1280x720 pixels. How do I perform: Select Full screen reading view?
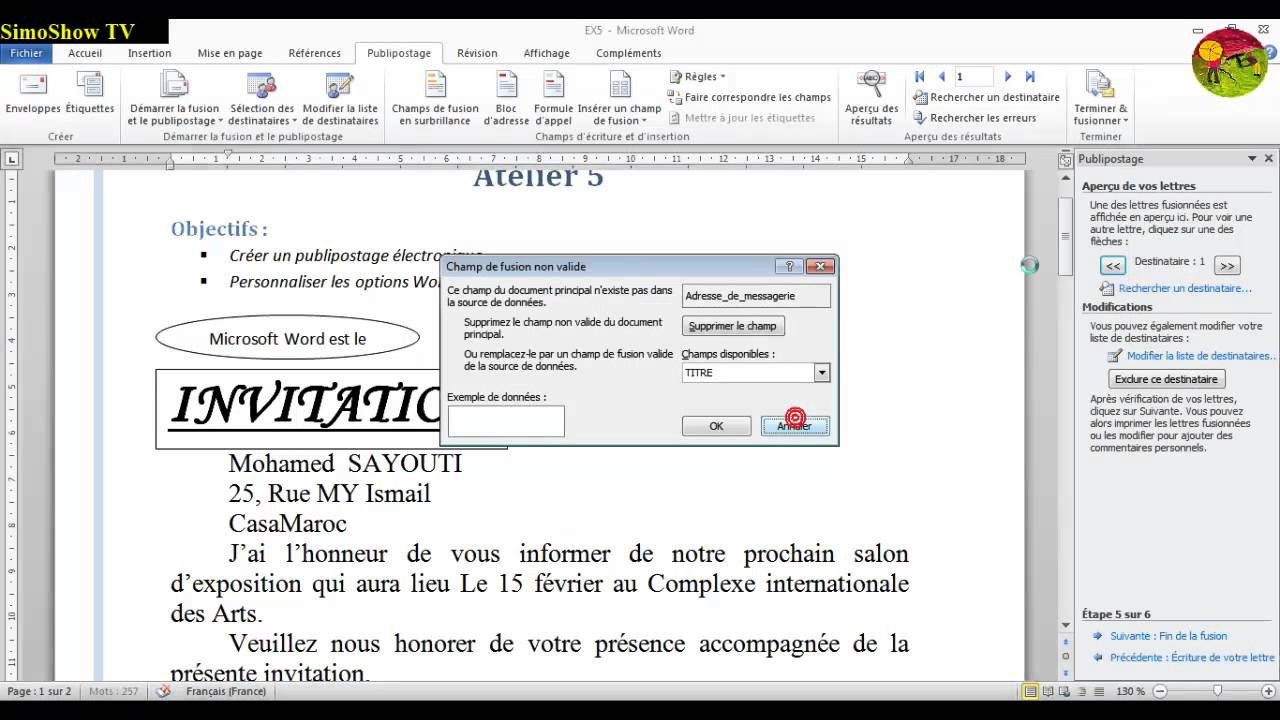pyautogui.click(x=1047, y=691)
